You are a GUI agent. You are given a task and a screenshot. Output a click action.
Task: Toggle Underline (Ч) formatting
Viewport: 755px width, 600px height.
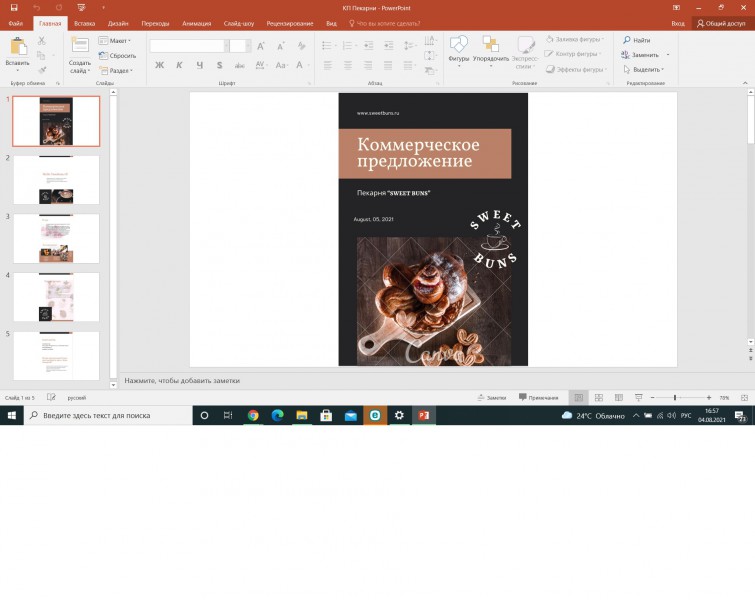coord(199,65)
